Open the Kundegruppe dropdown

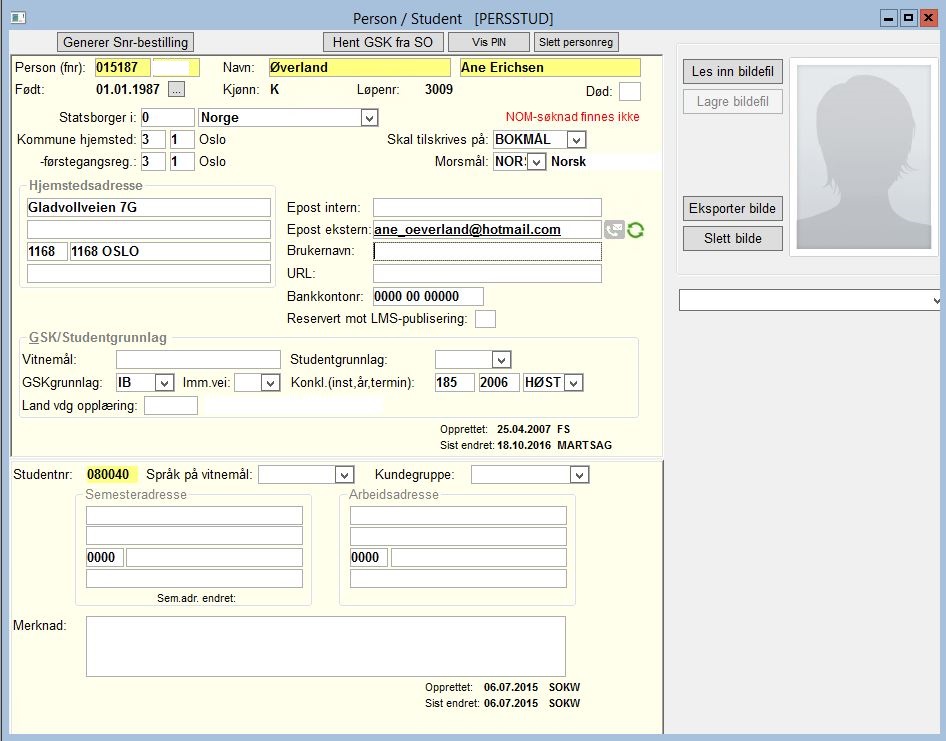click(579, 475)
